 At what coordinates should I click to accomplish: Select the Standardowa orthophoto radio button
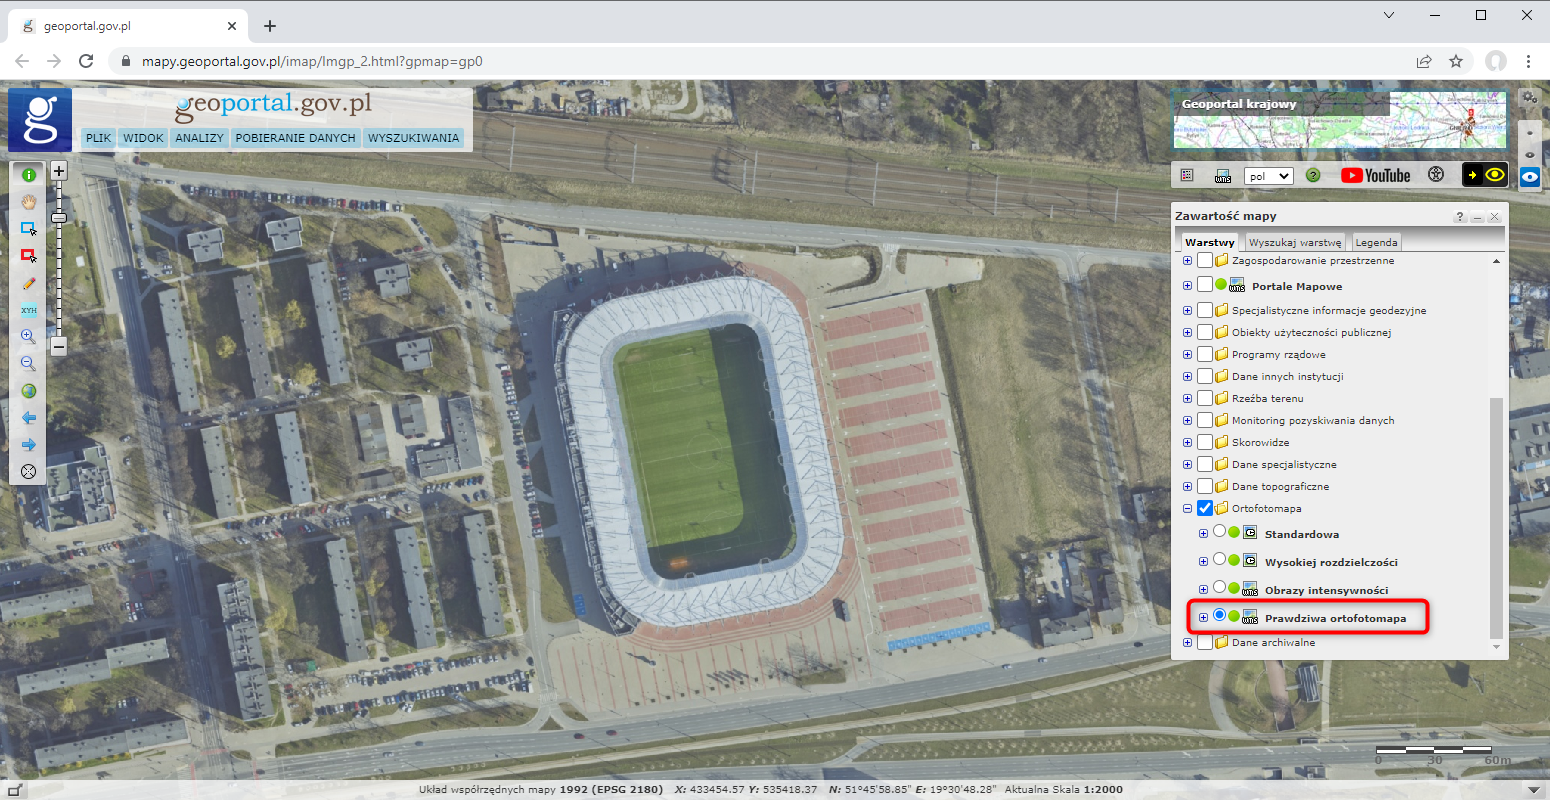pyautogui.click(x=1219, y=532)
